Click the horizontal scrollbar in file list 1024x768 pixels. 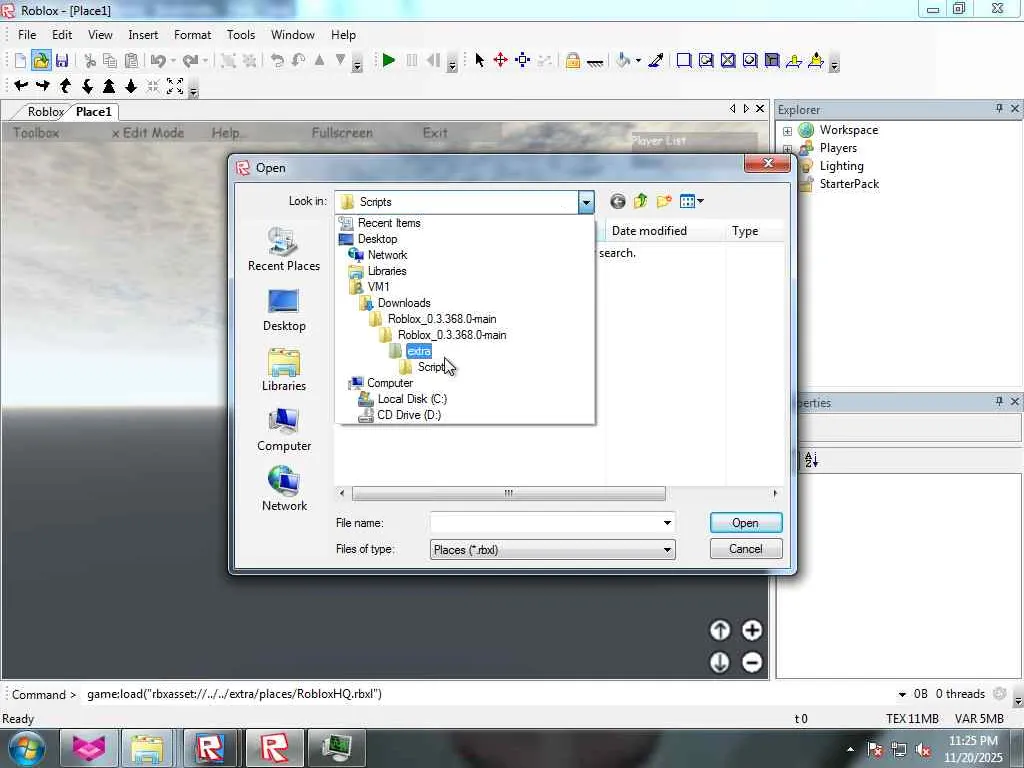508,494
